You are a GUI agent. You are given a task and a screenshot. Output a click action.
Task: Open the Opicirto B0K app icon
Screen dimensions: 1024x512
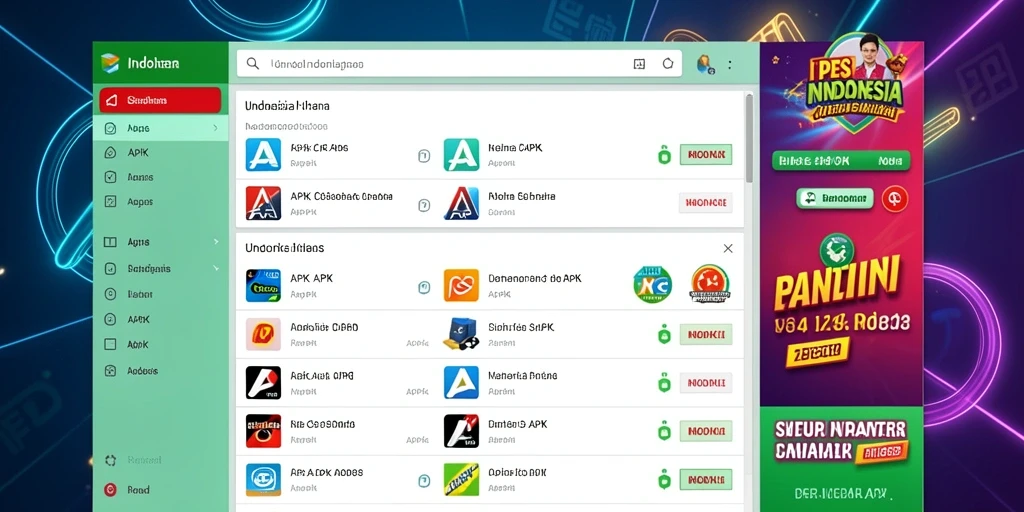[461, 480]
